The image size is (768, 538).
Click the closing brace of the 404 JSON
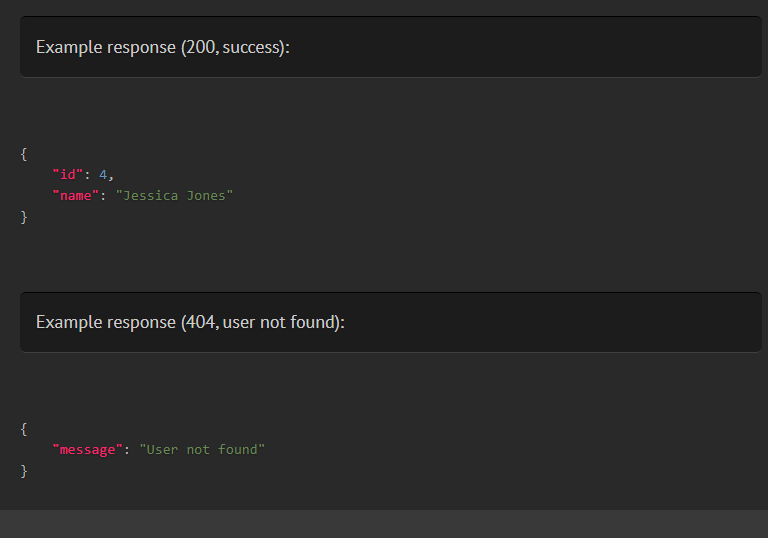click(24, 471)
